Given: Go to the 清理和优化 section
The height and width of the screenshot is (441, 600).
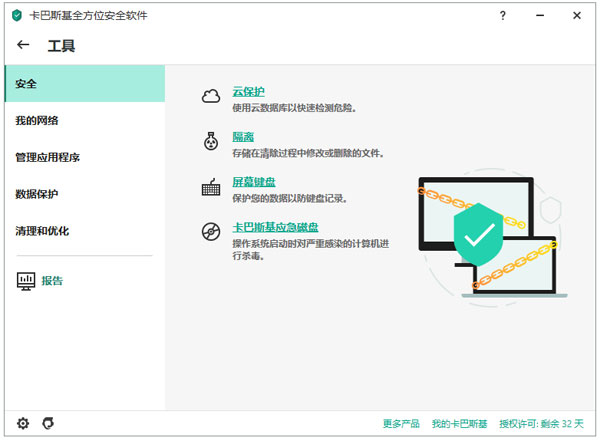Looking at the screenshot, I should (x=85, y=231).
